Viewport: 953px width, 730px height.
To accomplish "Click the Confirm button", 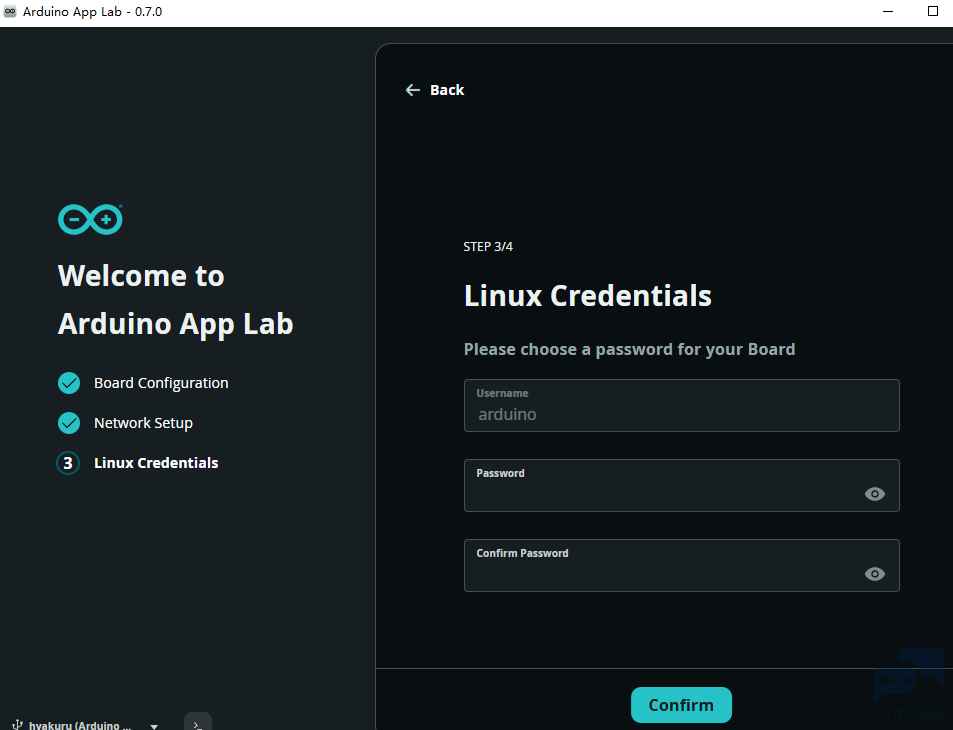I will [681, 705].
